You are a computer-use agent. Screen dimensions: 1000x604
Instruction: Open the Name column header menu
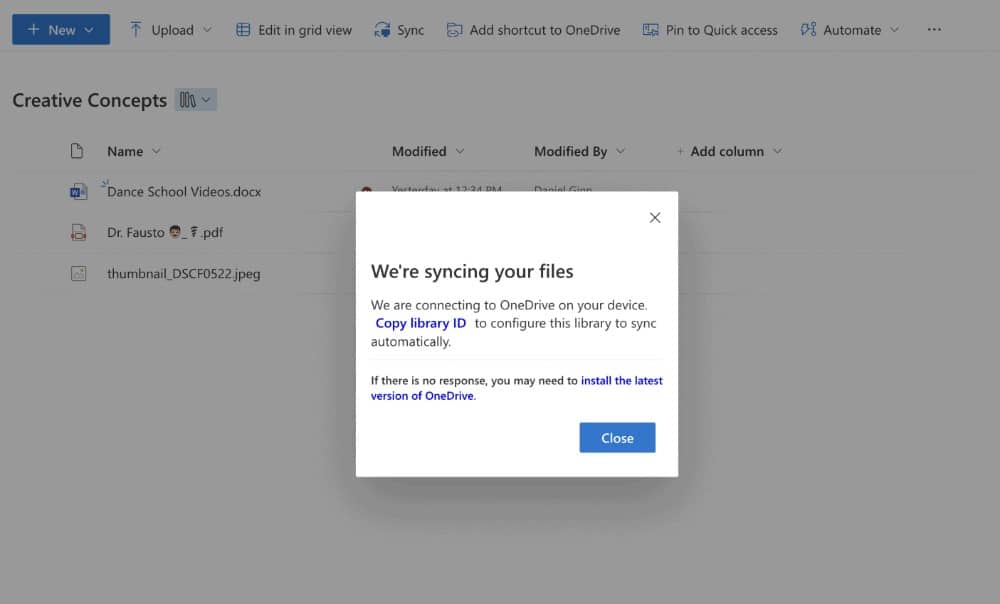156,152
